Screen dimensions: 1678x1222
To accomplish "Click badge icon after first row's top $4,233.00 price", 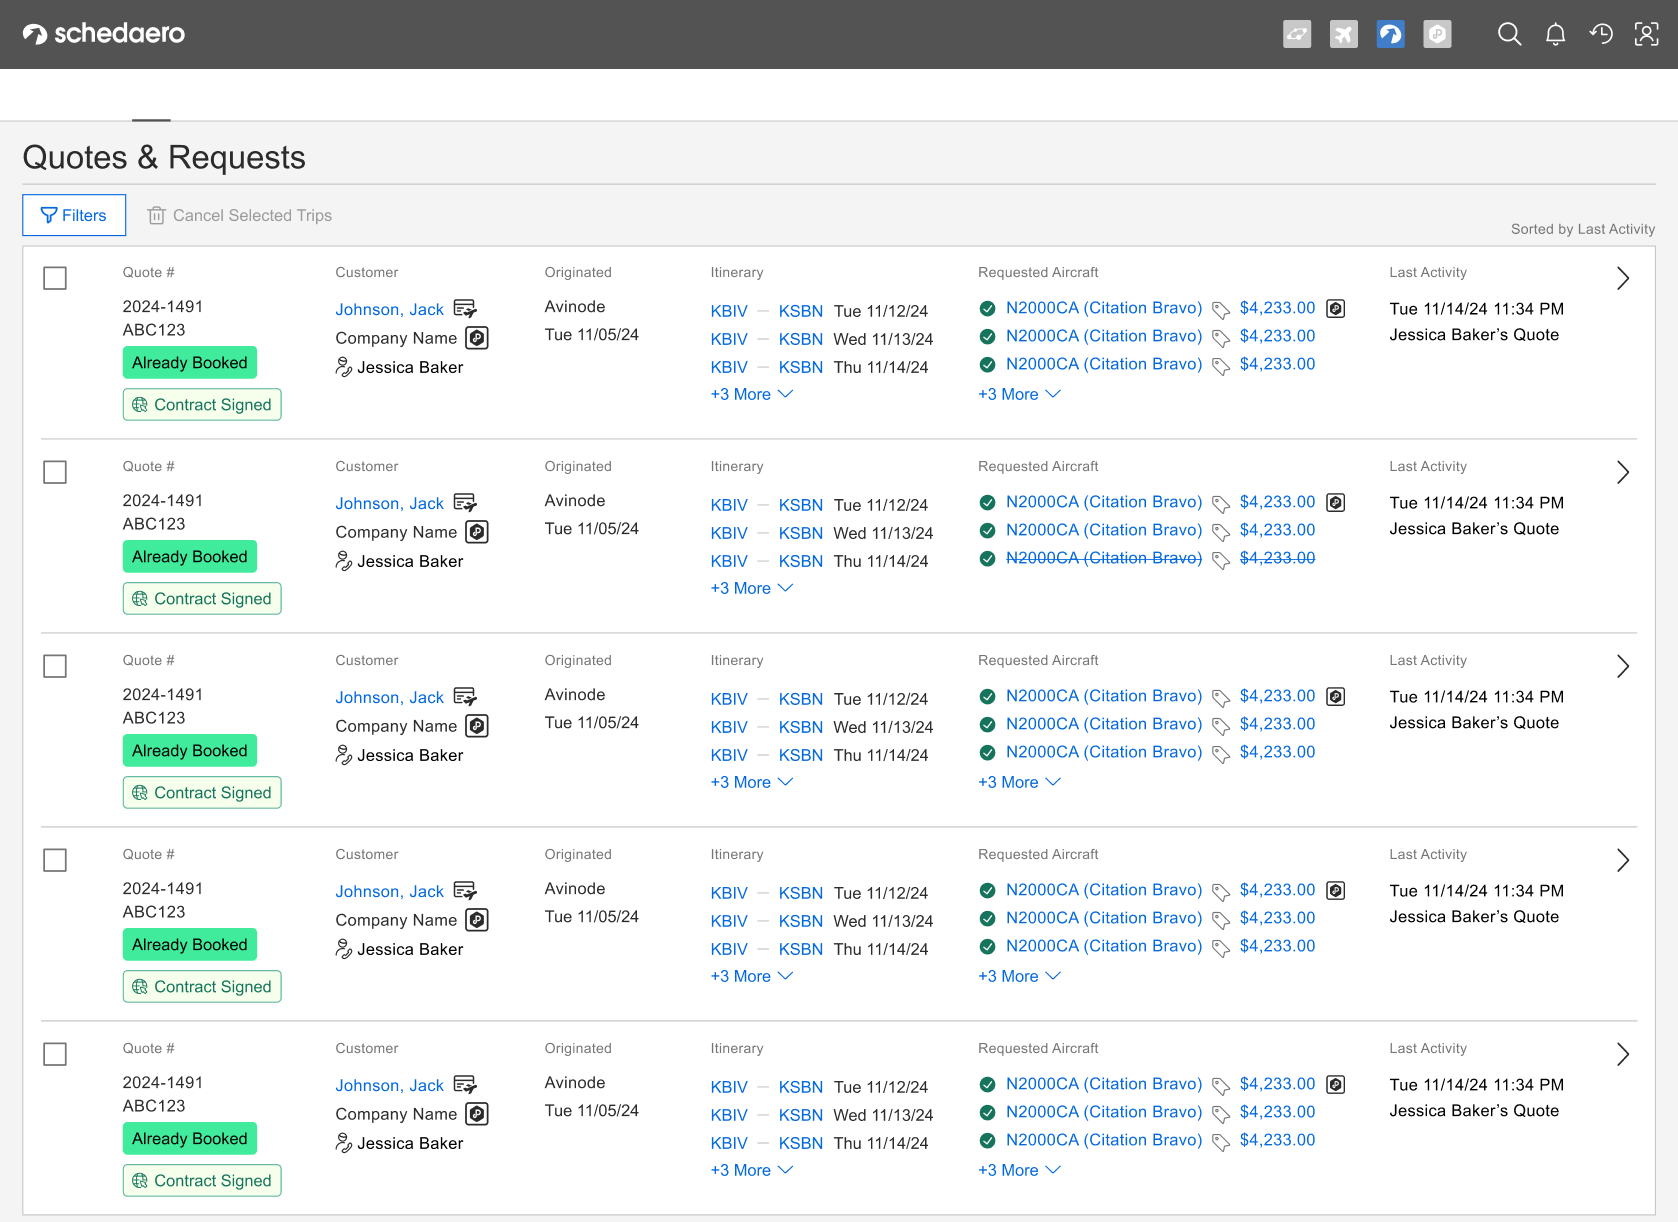I will pos(1336,308).
